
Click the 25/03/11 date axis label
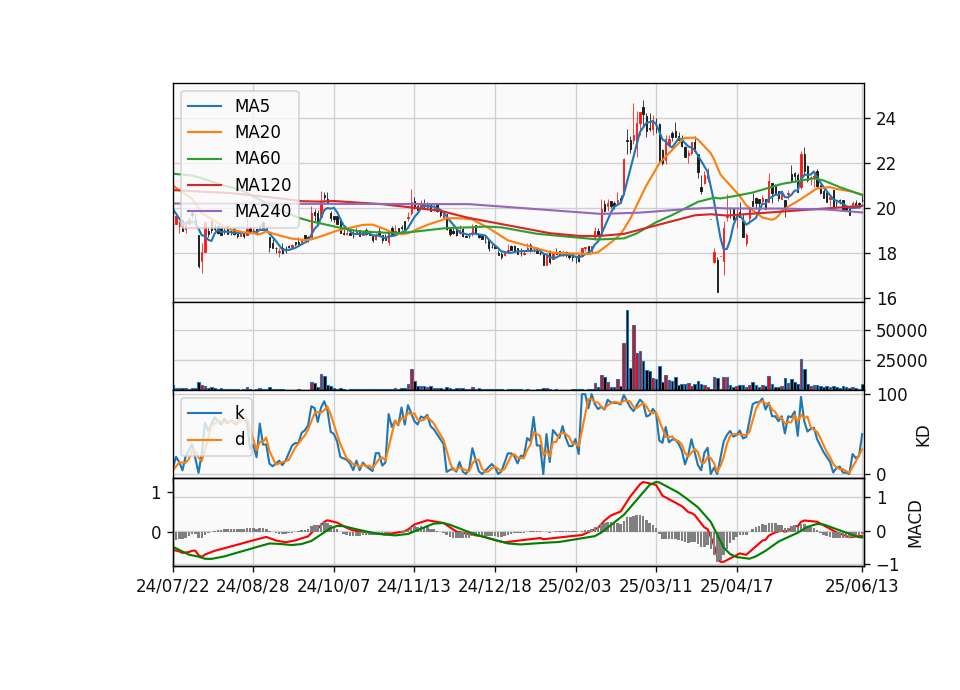tap(656, 586)
